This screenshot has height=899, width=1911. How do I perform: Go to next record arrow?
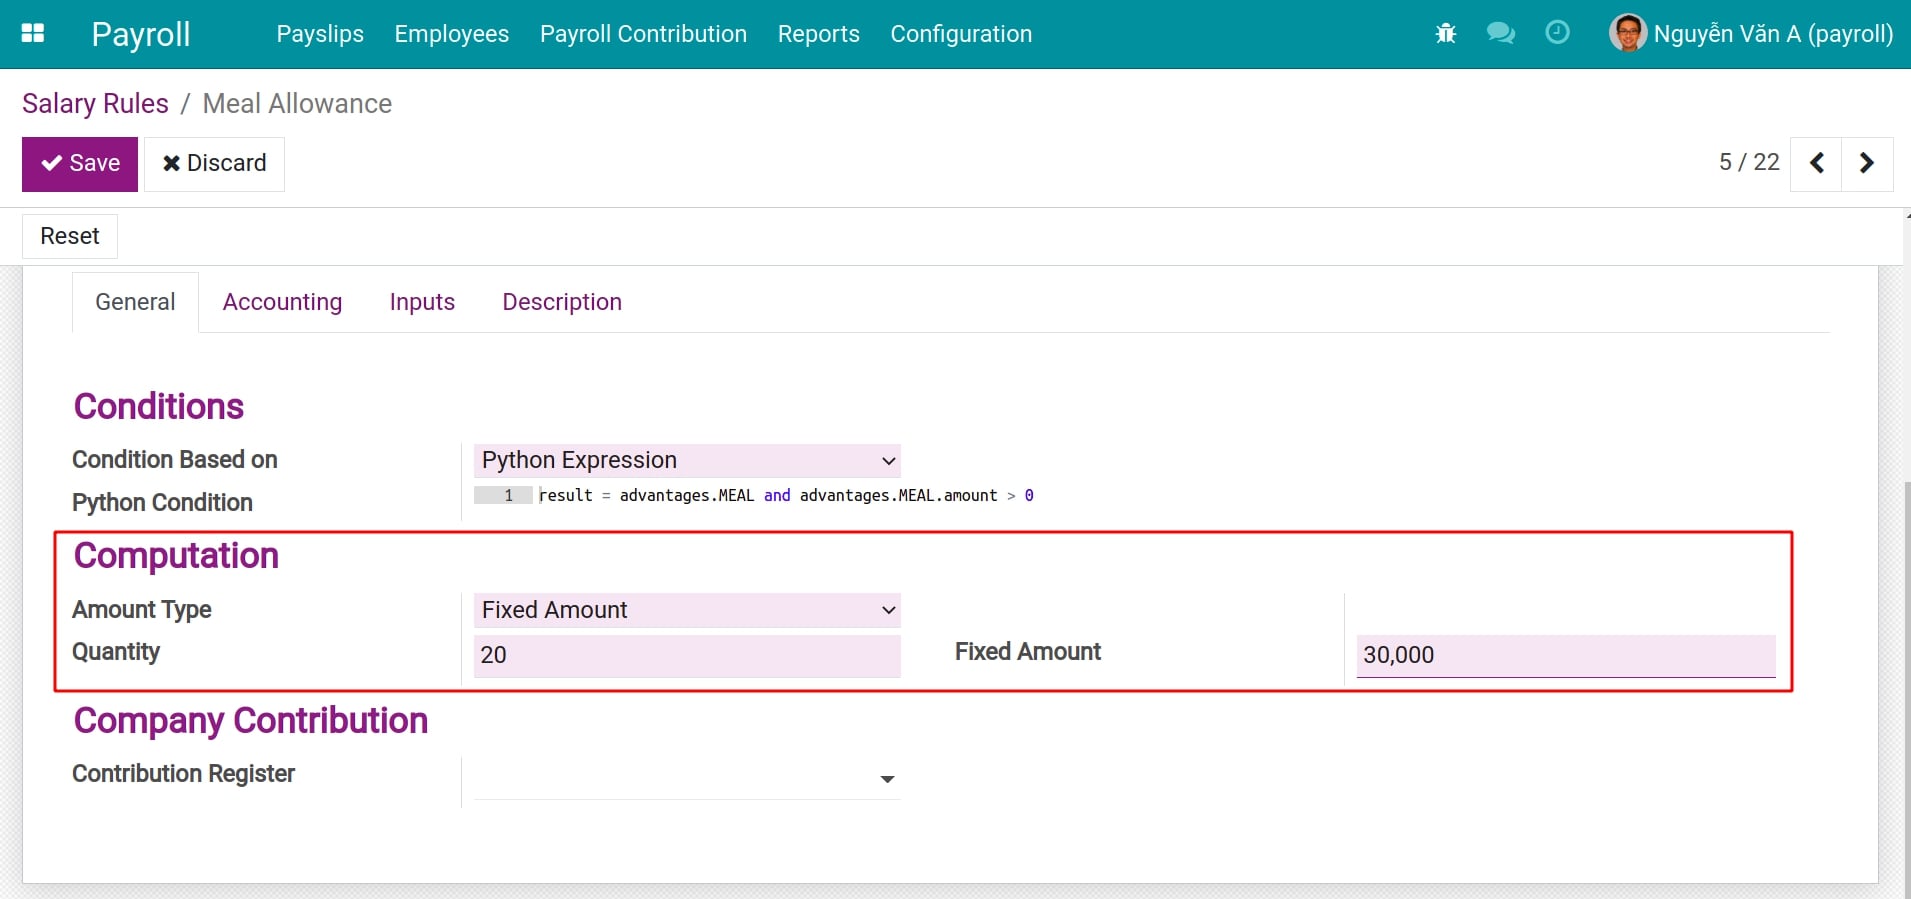pos(1866,163)
